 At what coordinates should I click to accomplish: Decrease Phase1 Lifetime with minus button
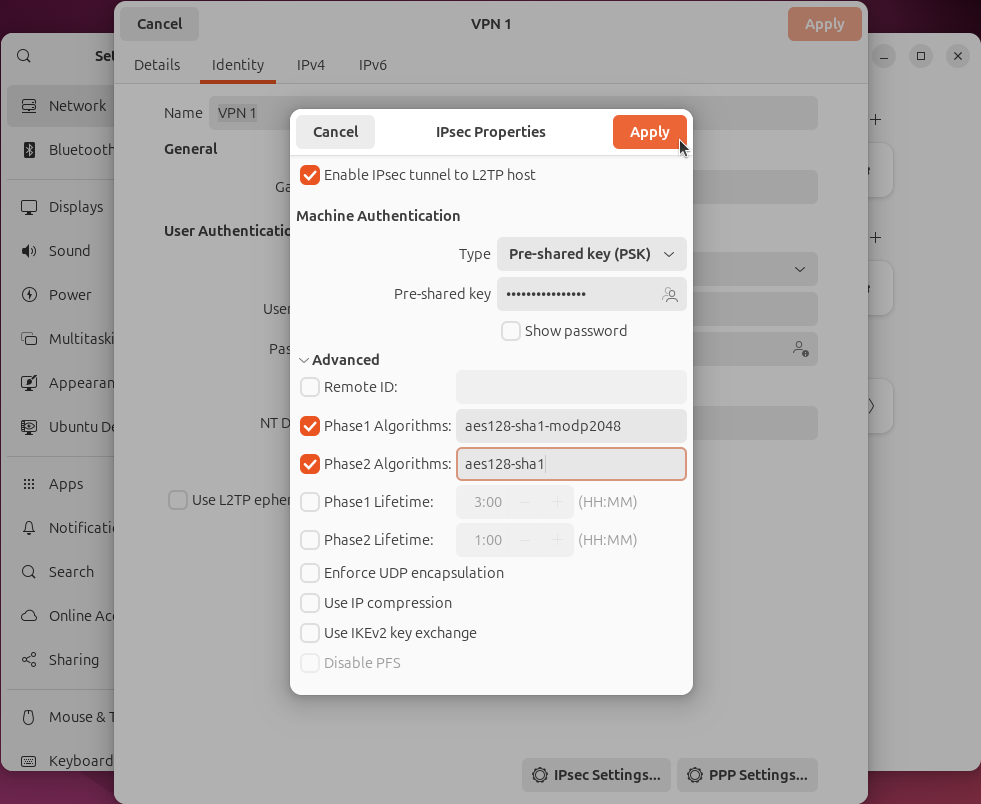pos(526,502)
